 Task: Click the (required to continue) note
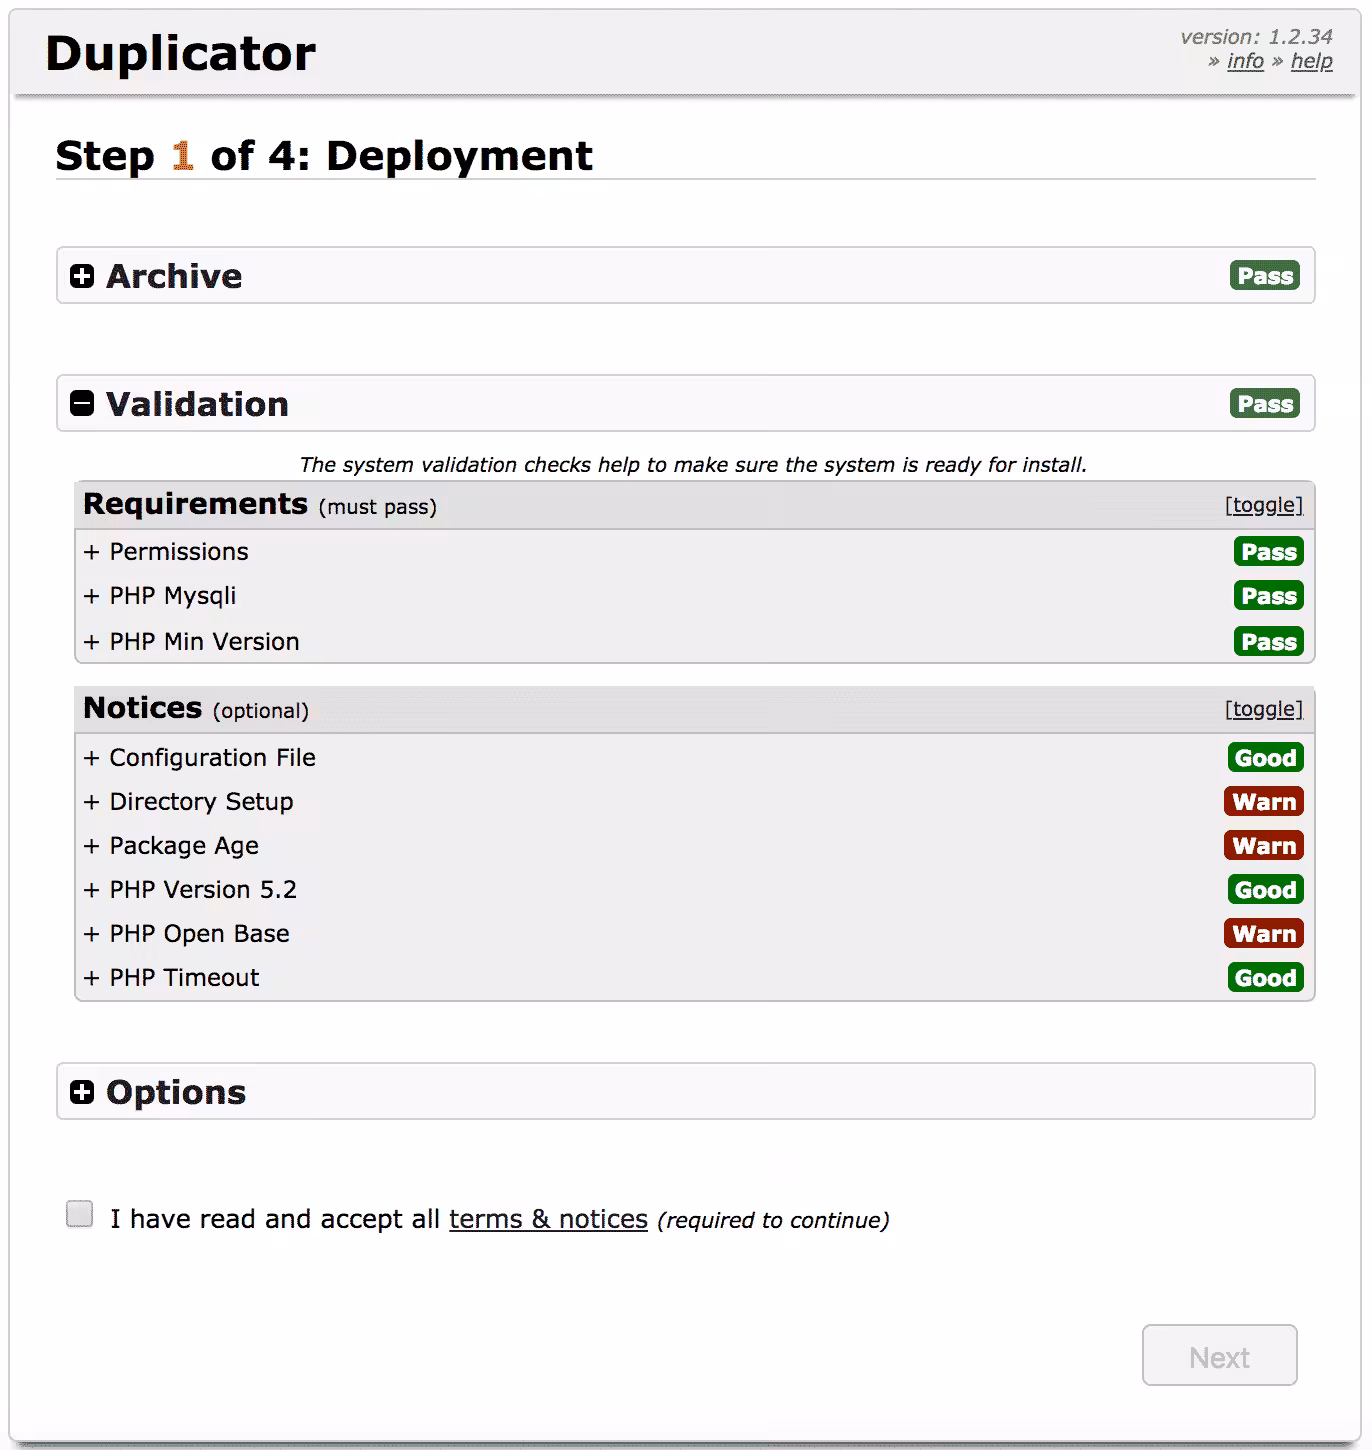click(x=773, y=1220)
